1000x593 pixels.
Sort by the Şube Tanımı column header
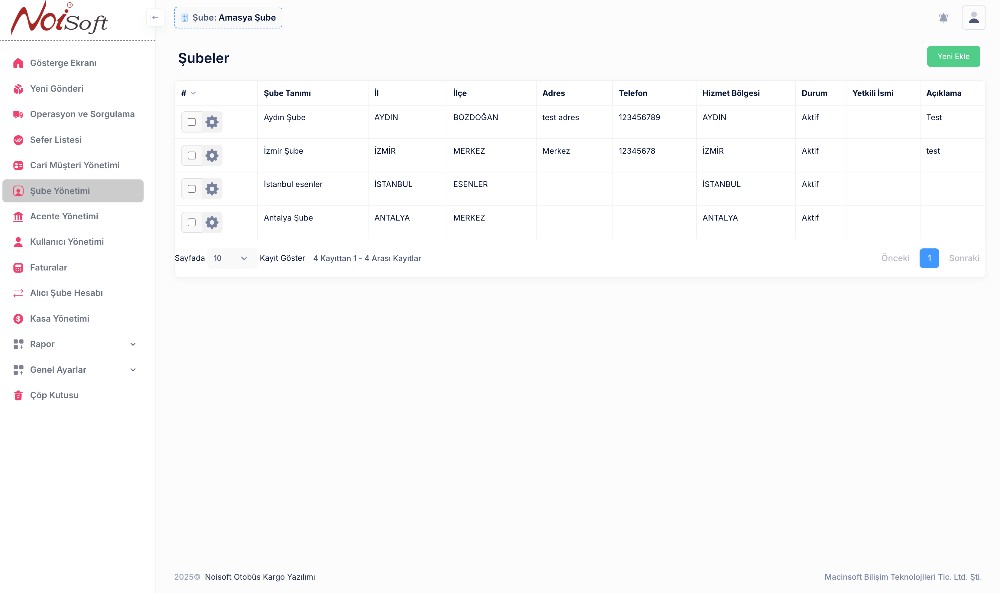(x=287, y=93)
